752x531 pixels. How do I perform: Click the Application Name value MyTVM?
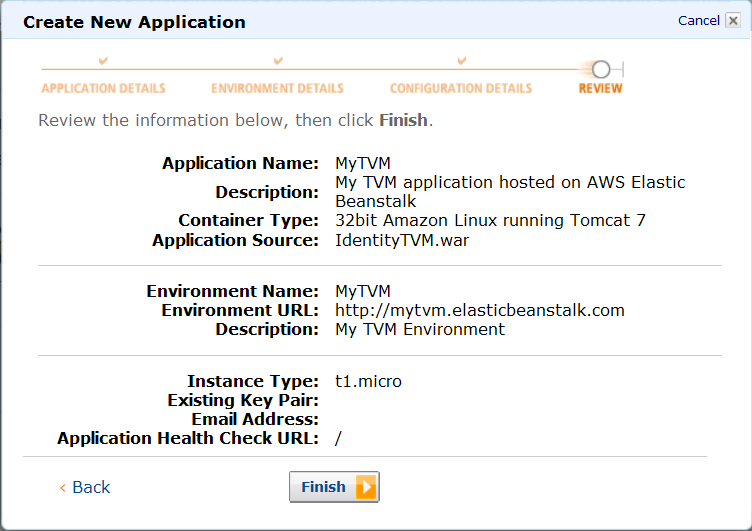363,163
